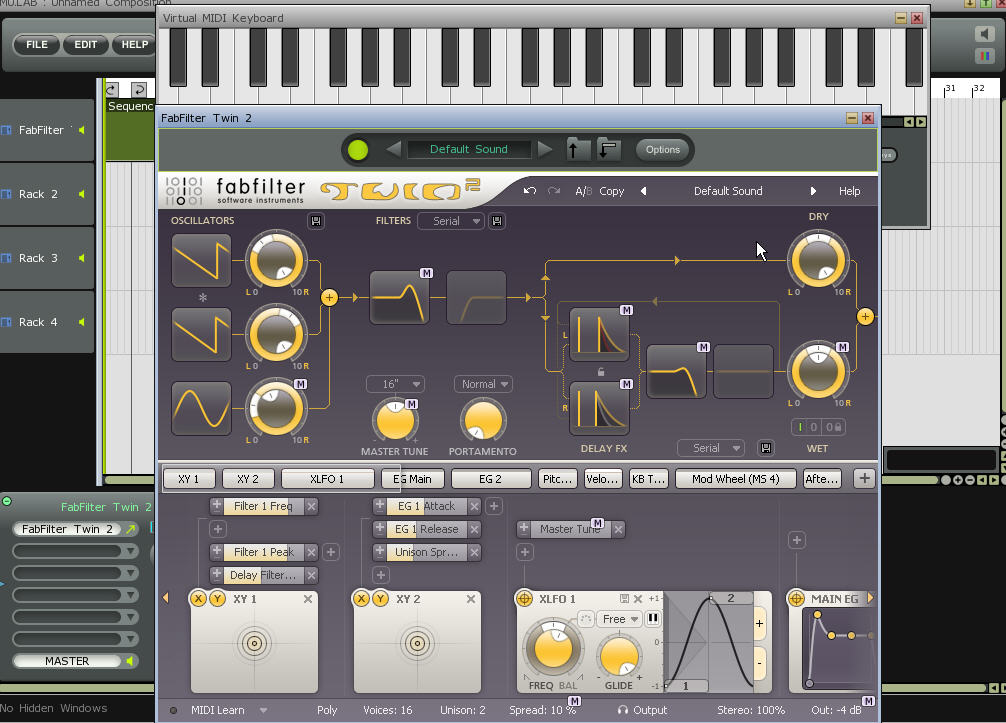Click inside the XY 1 pad
Screen dimensions: 1006x723
(x=254, y=643)
